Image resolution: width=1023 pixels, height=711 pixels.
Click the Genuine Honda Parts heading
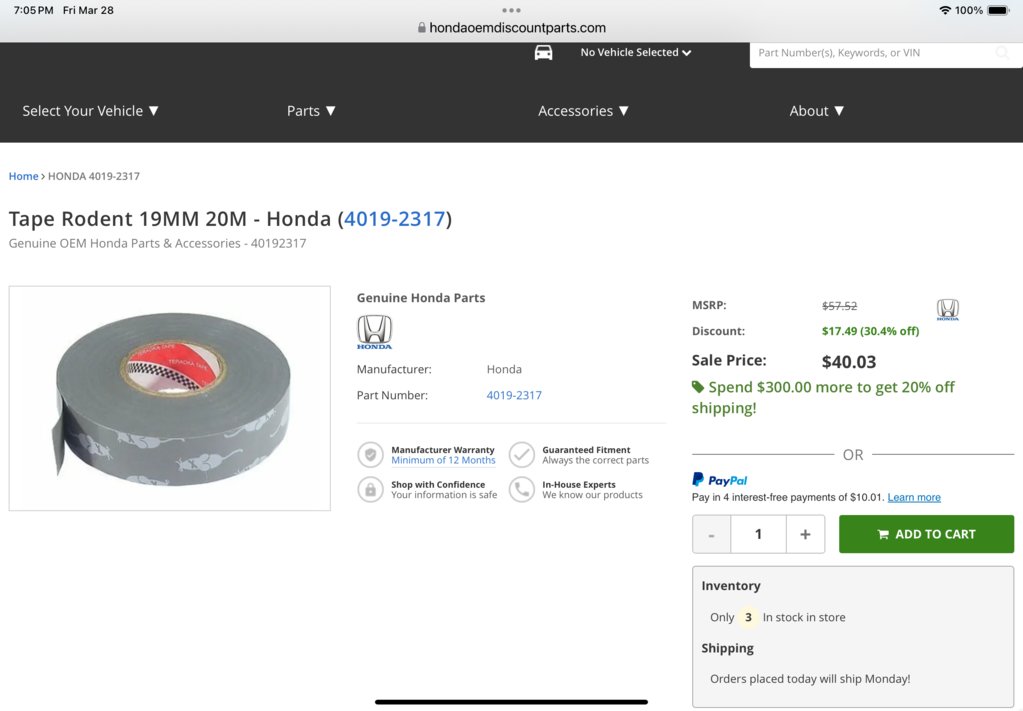coord(421,298)
